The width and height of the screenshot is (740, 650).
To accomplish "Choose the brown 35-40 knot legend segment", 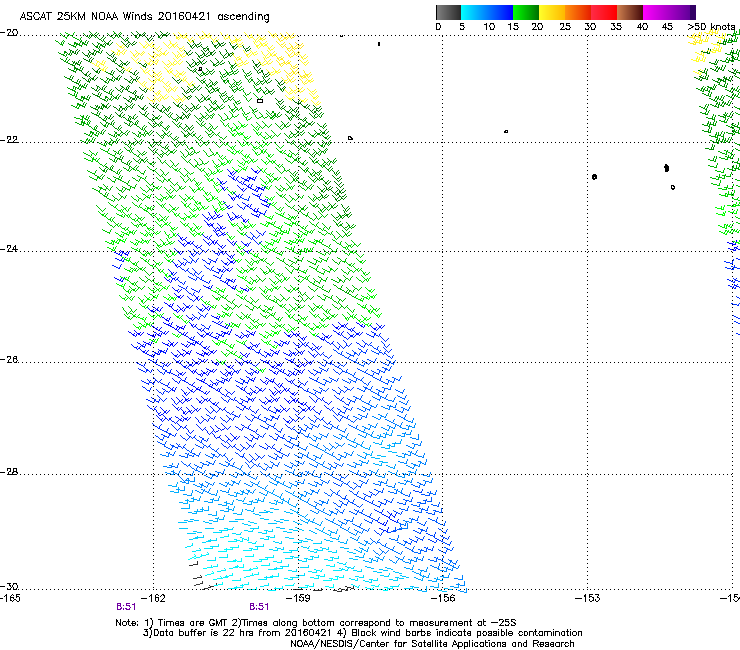I will click(630, 12).
